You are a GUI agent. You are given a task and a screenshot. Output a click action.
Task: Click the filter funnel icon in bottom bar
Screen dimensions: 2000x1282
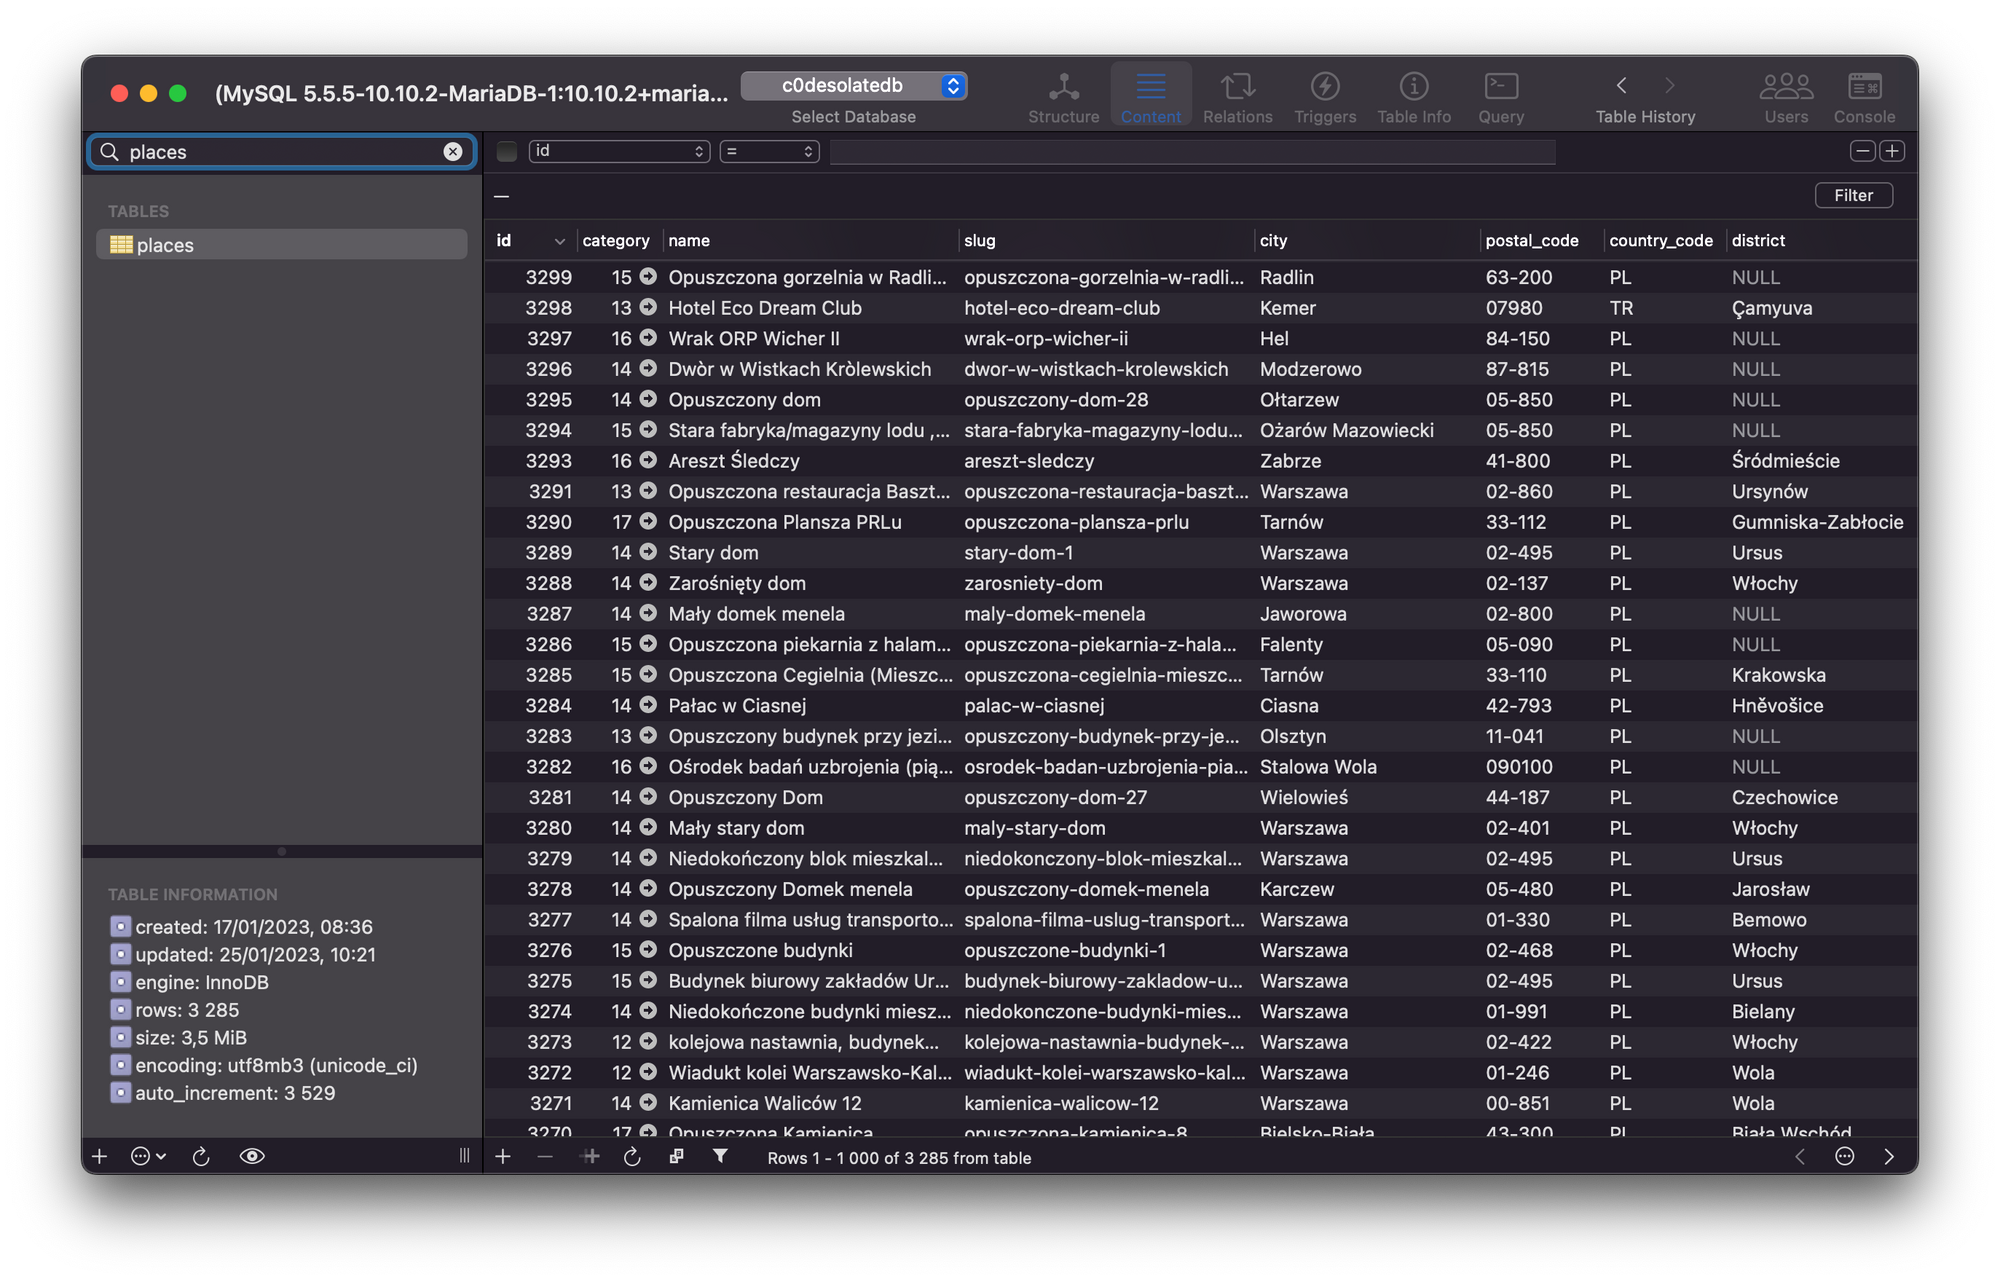pos(720,1156)
